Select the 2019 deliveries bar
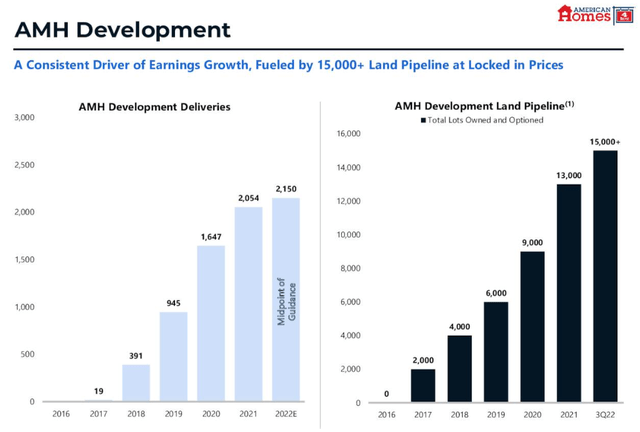The width and height of the screenshot is (640, 432). pyautogui.click(x=173, y=356)
